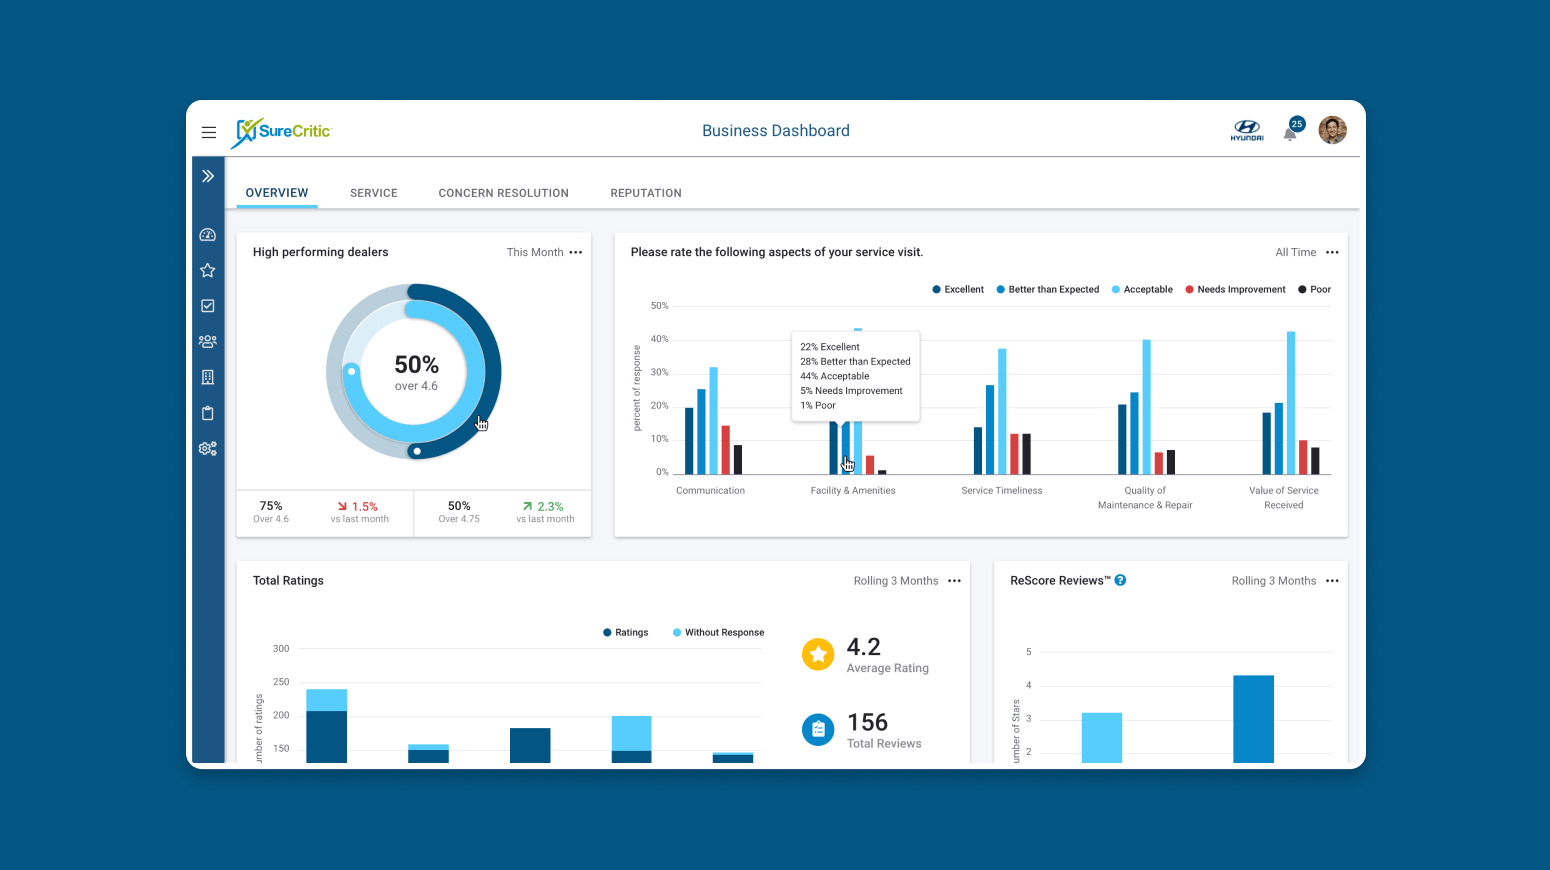
Task: Switch to the Service tab
Action: pos(374,193)
